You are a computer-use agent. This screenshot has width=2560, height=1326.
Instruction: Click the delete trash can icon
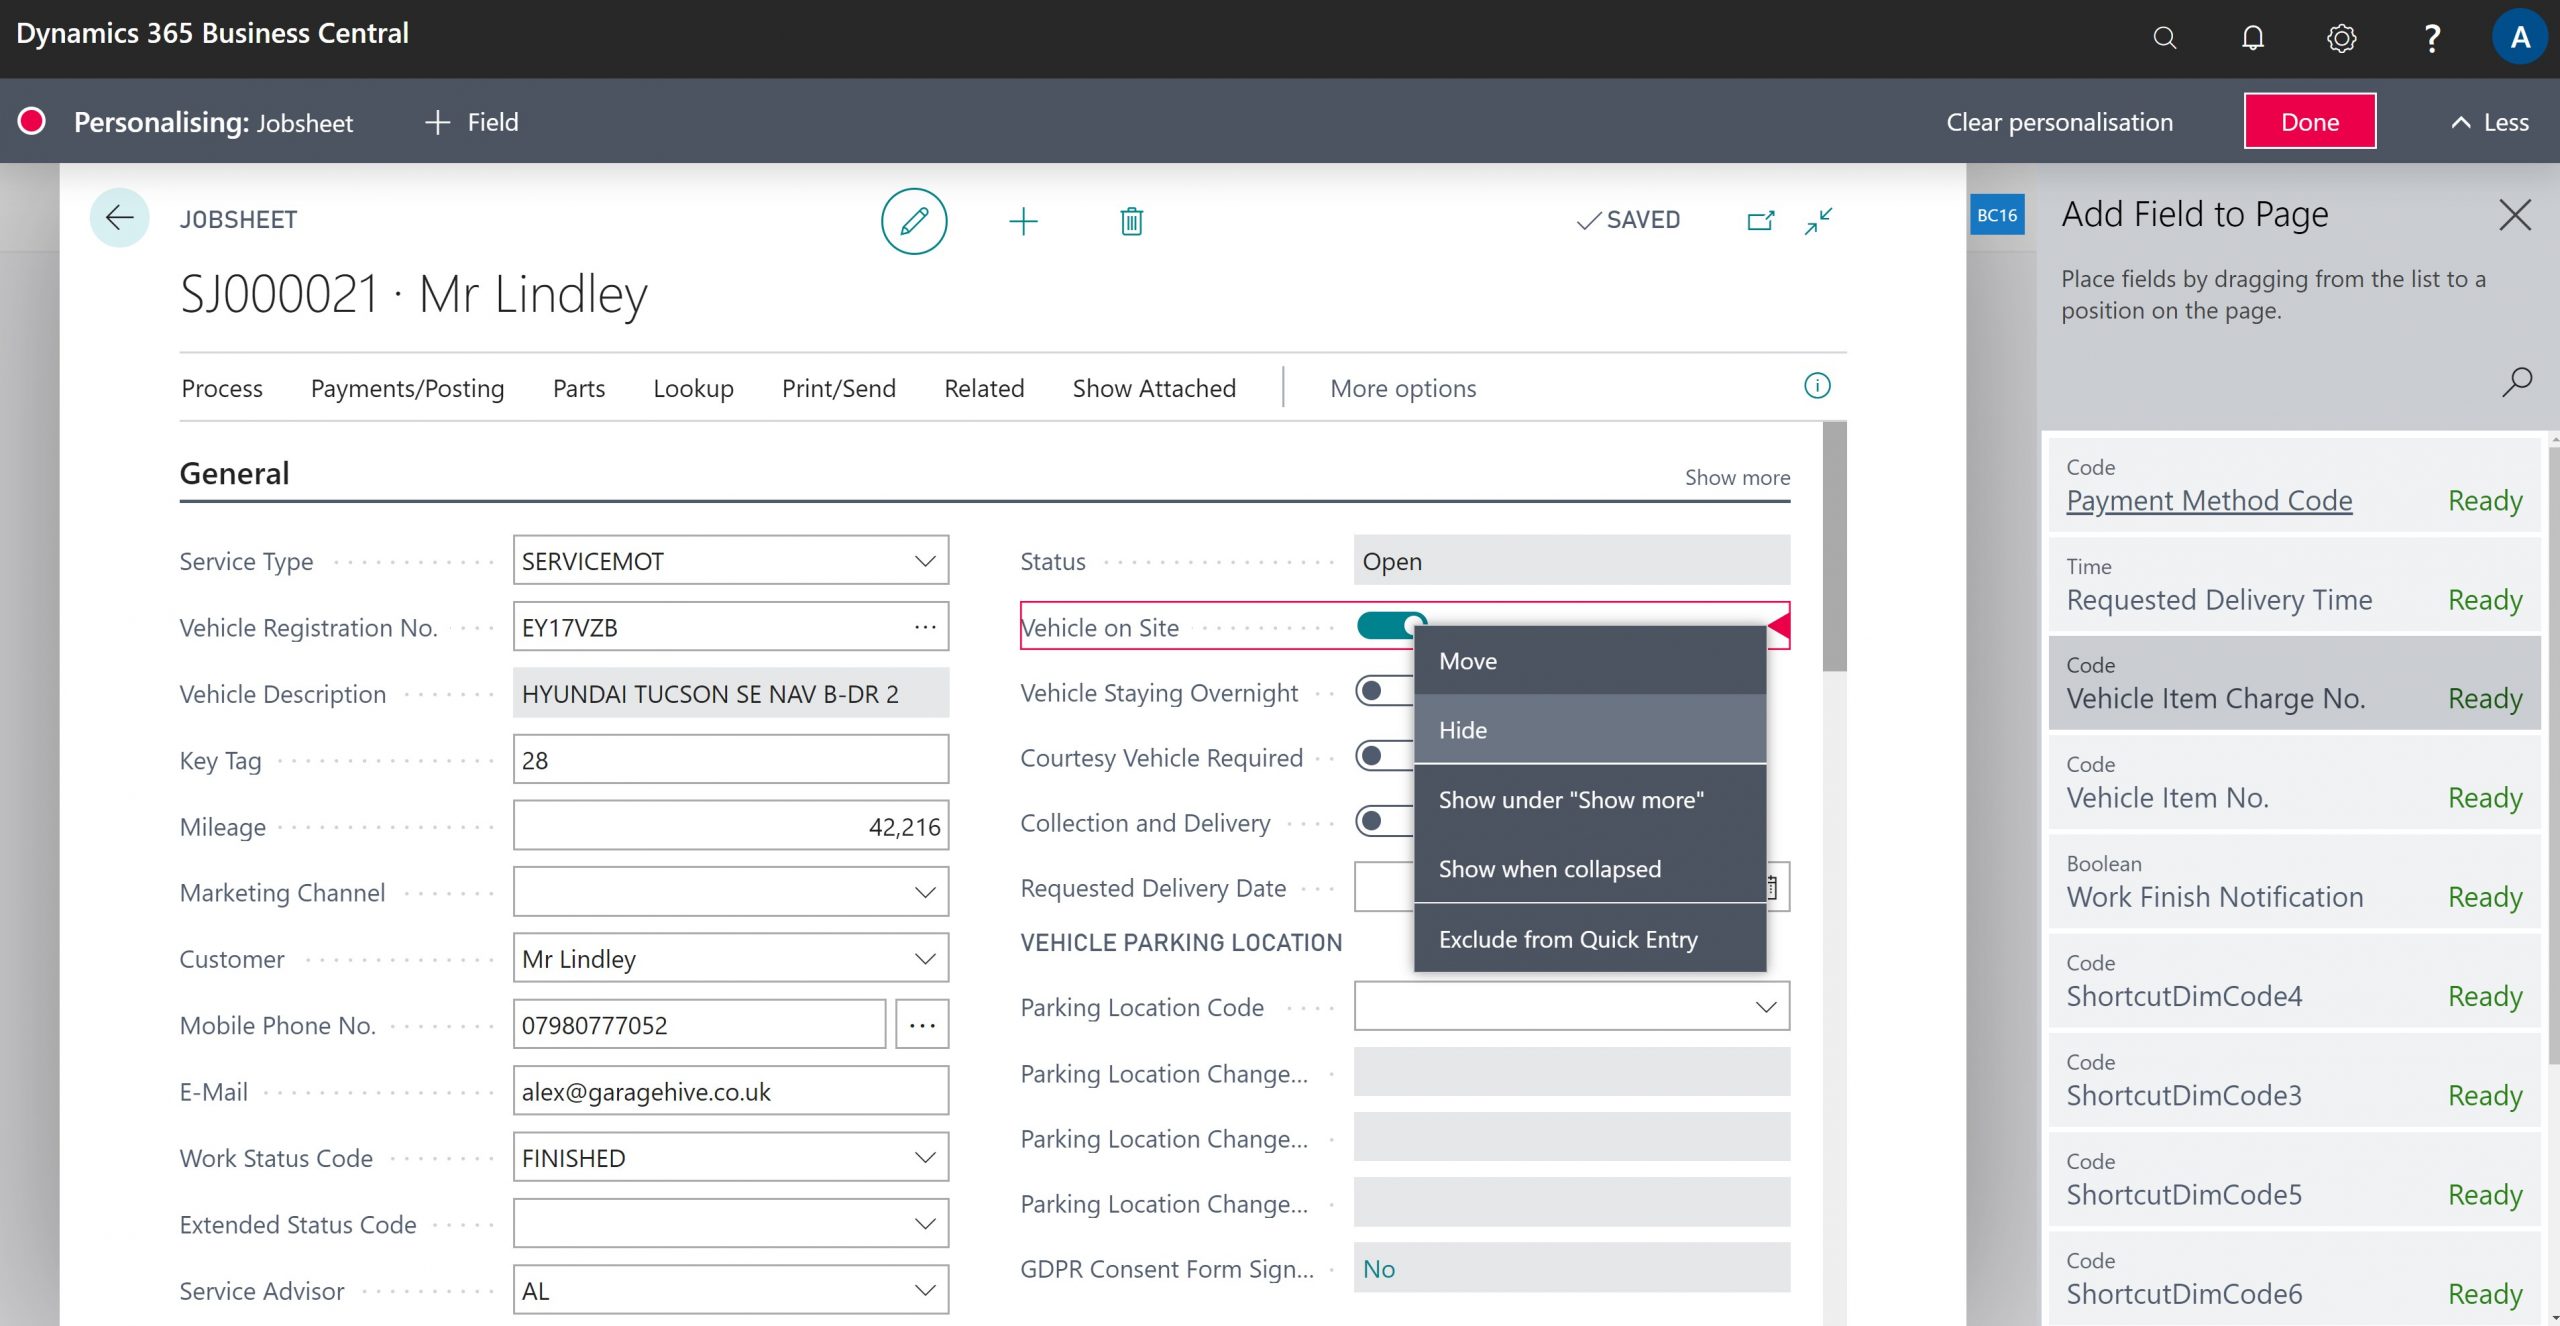[x=1131, y=221]
